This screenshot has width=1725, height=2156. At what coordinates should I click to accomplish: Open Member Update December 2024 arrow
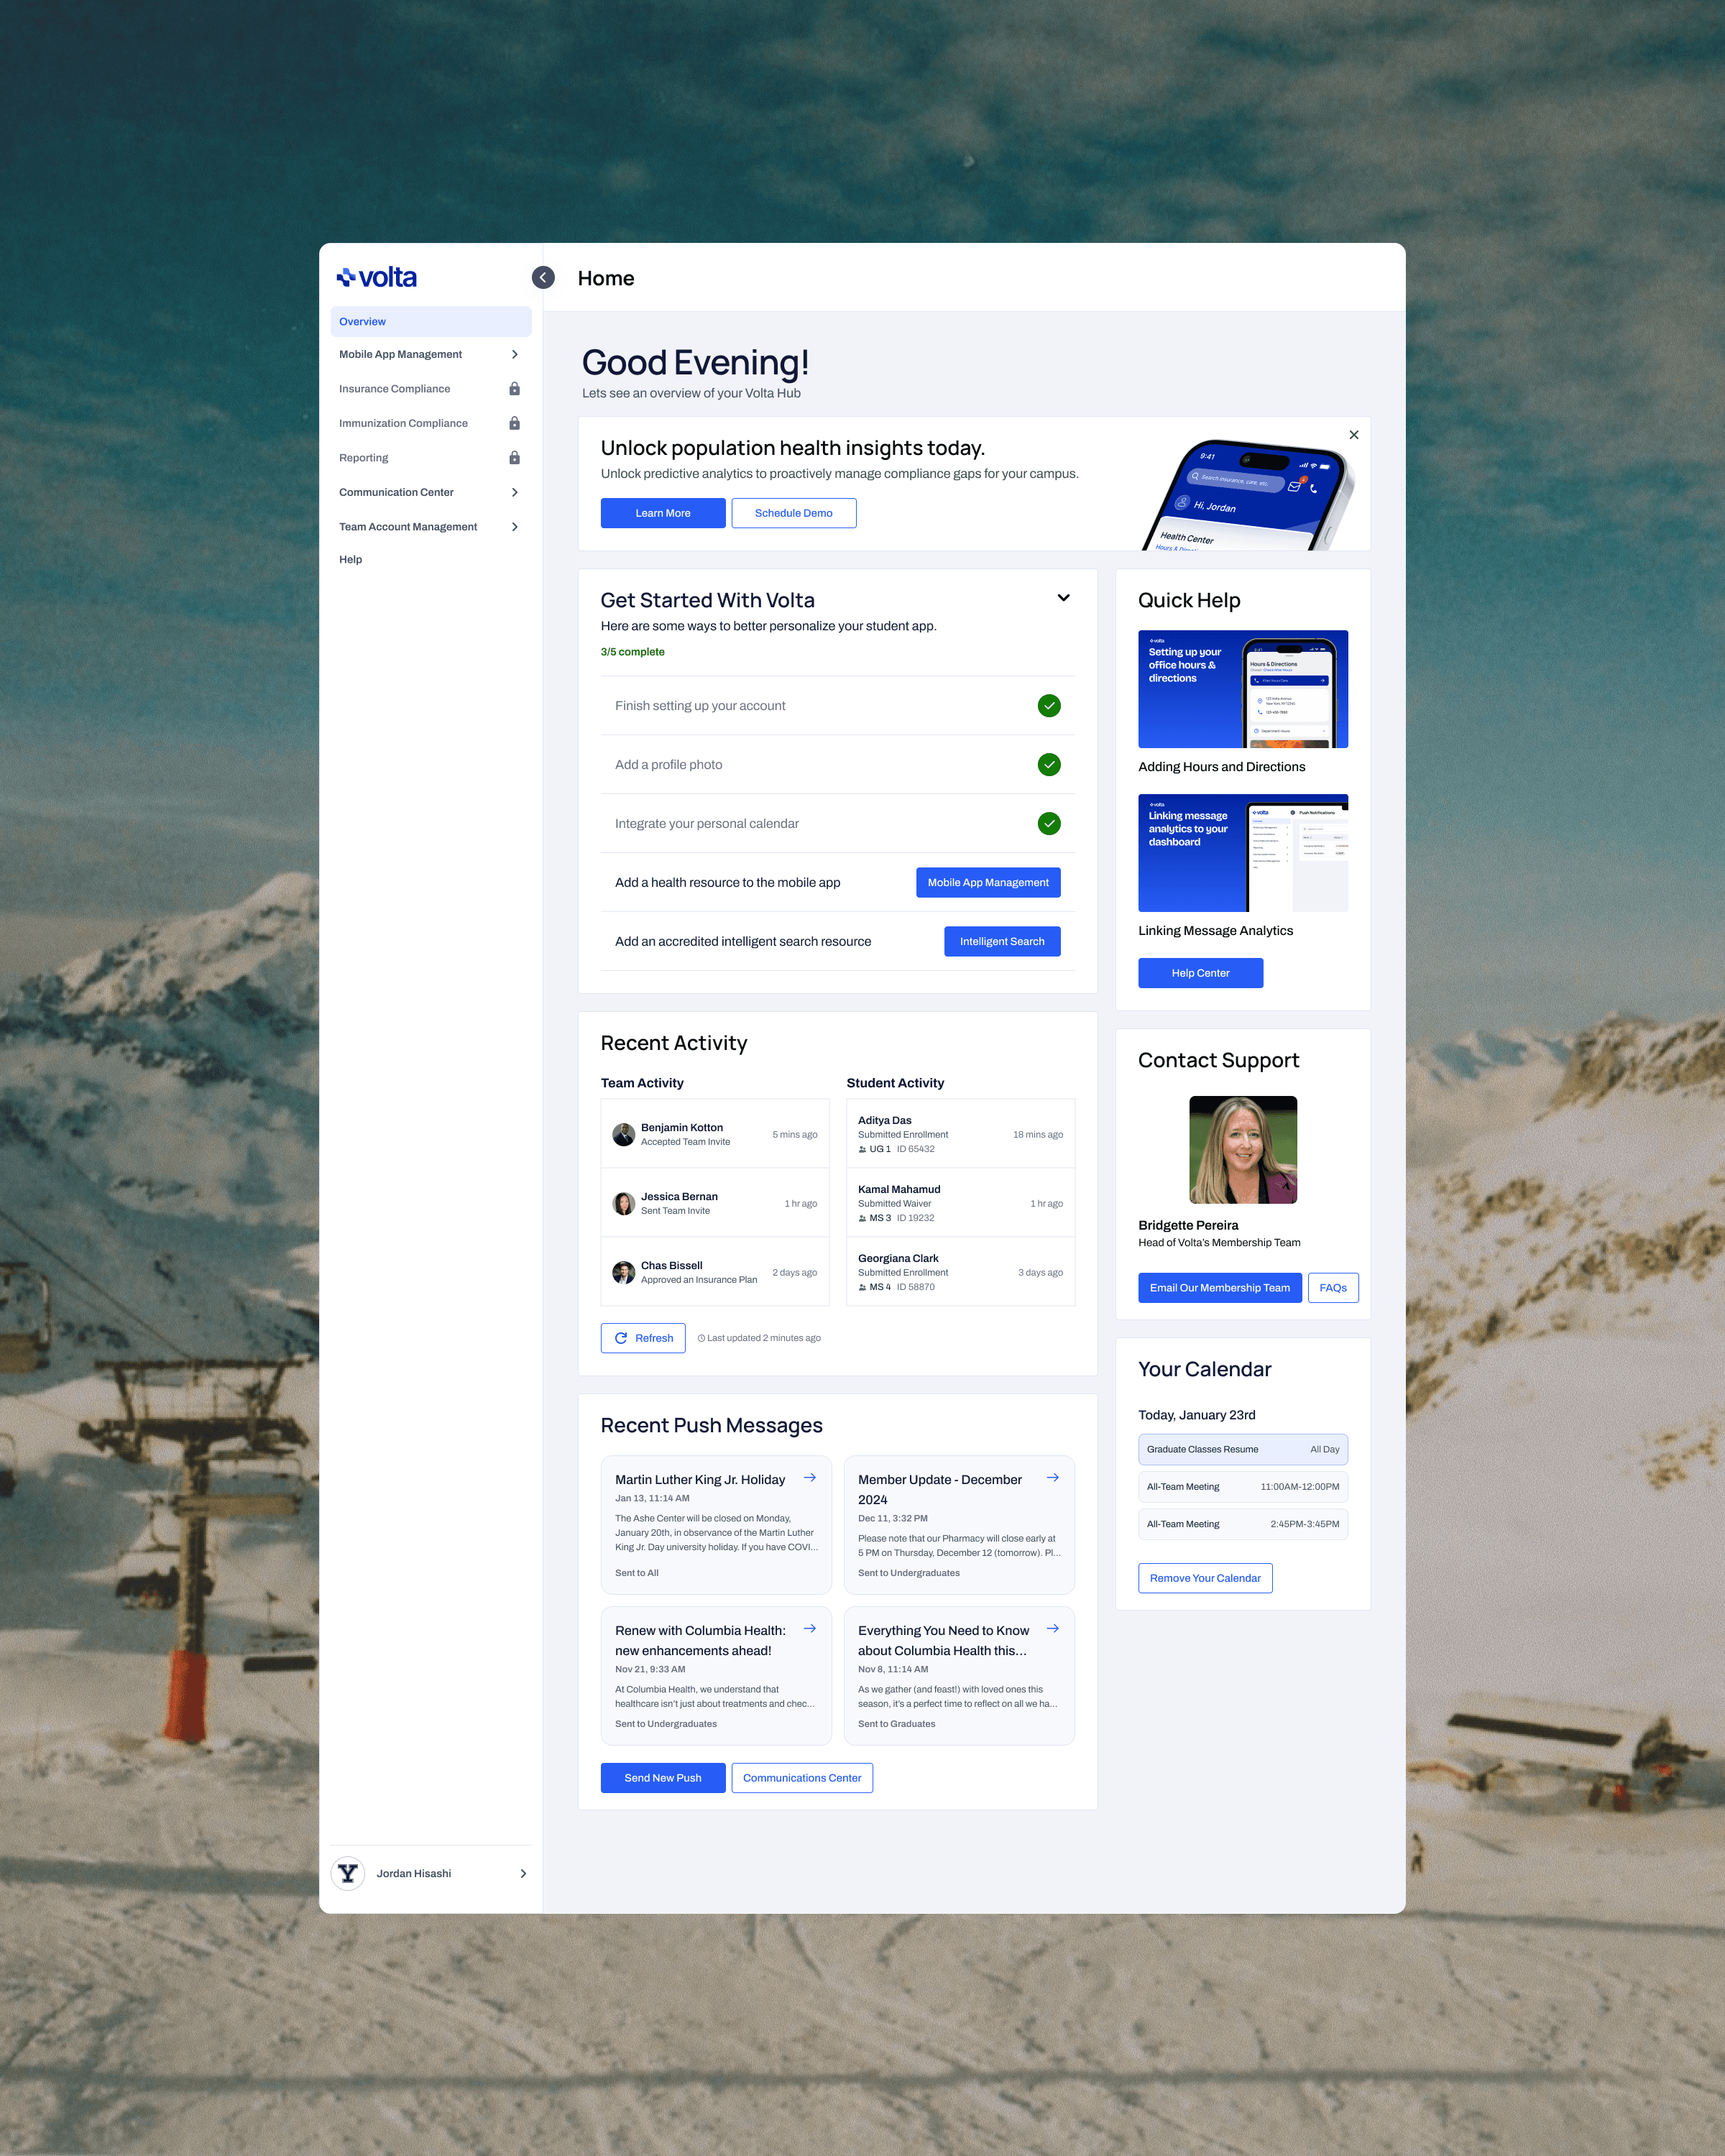tap(1052, 1478)
